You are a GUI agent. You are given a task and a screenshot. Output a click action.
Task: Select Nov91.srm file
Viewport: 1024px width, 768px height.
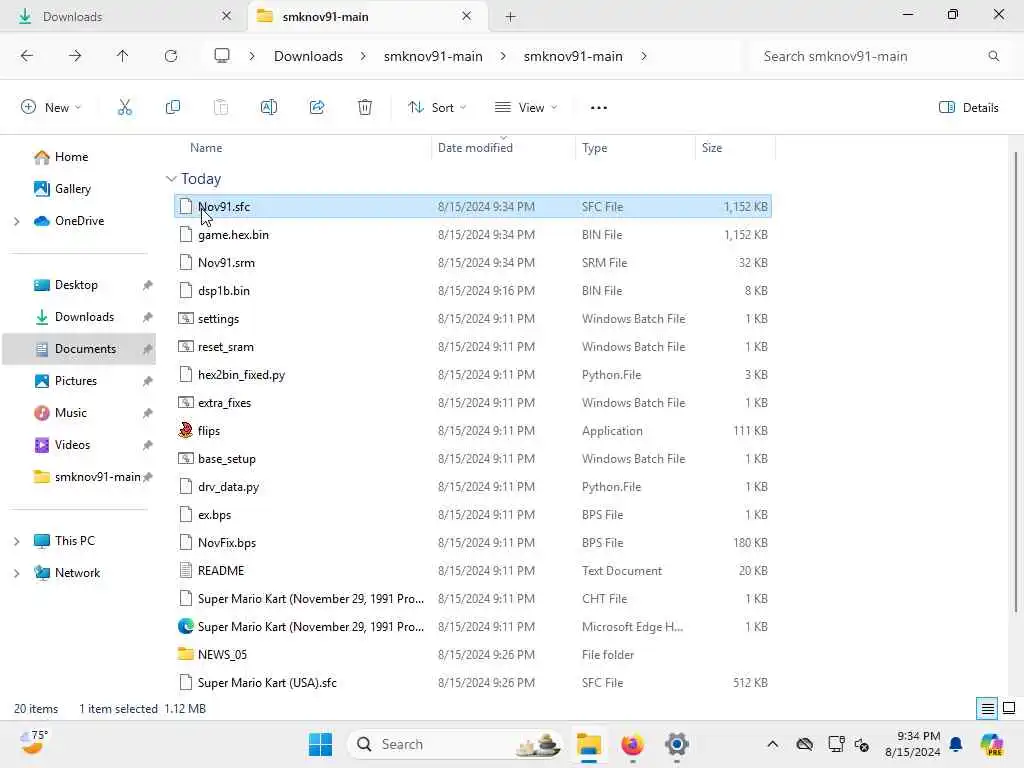click(473, 263)
